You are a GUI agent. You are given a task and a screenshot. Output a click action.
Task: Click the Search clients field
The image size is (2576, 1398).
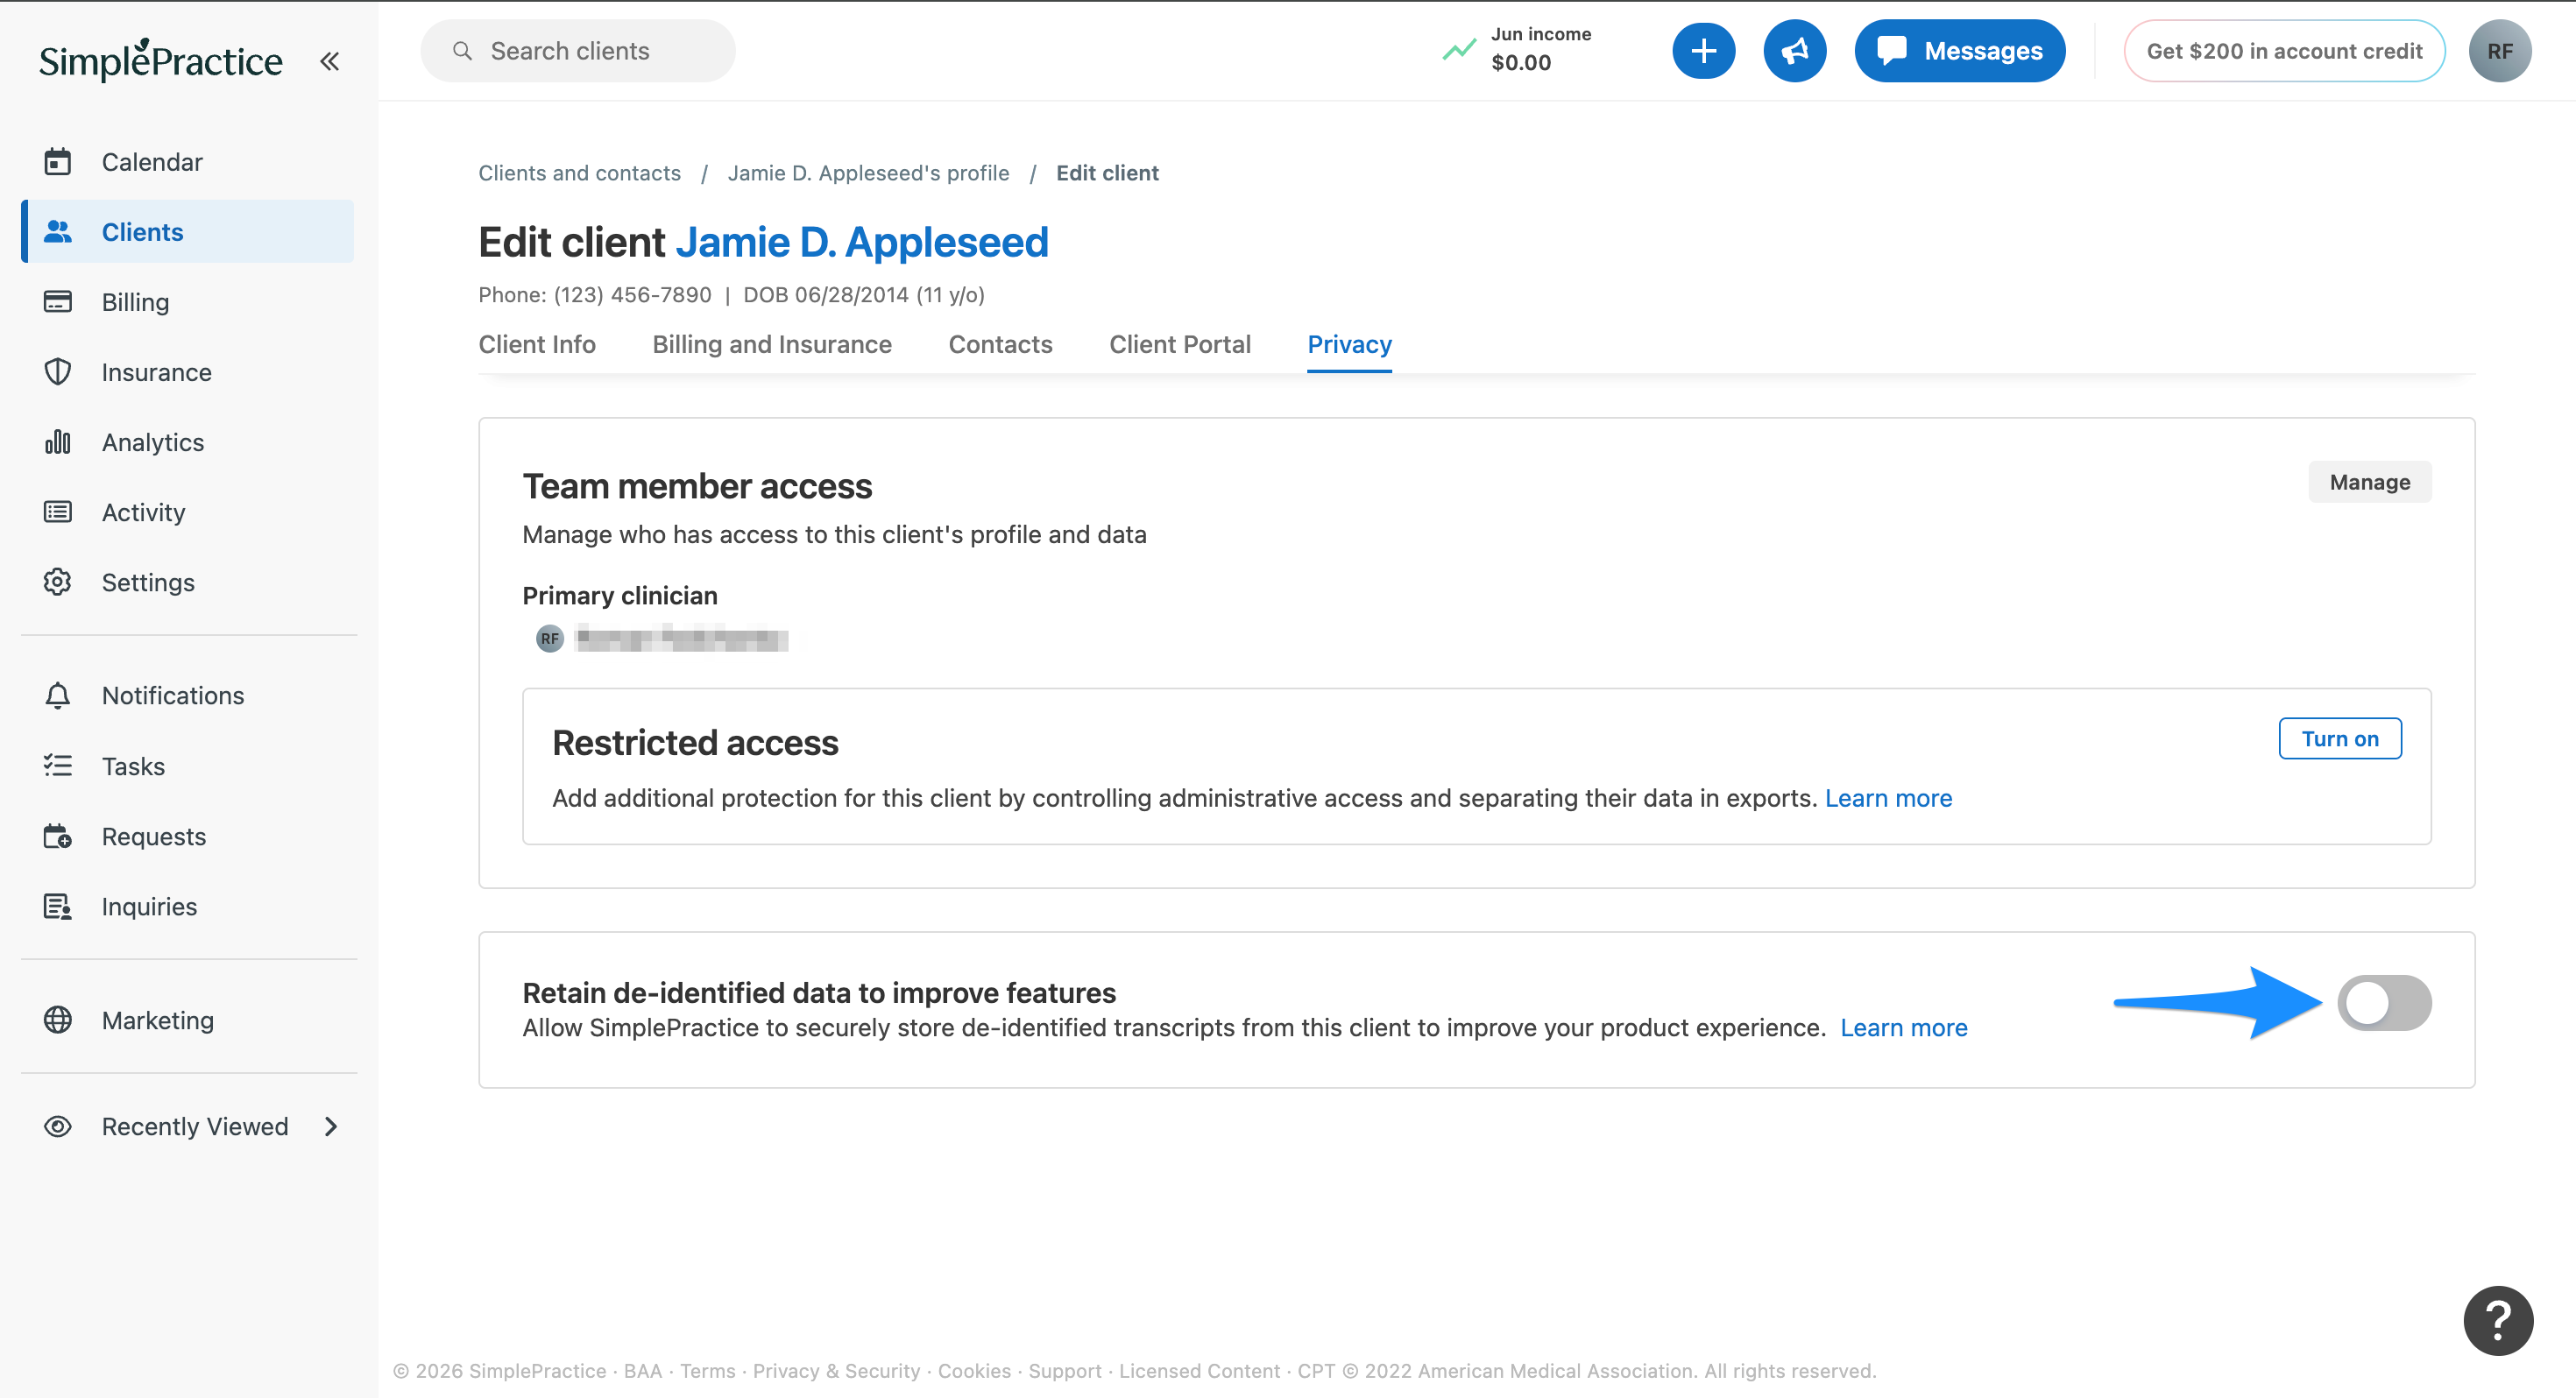[577, 51]
